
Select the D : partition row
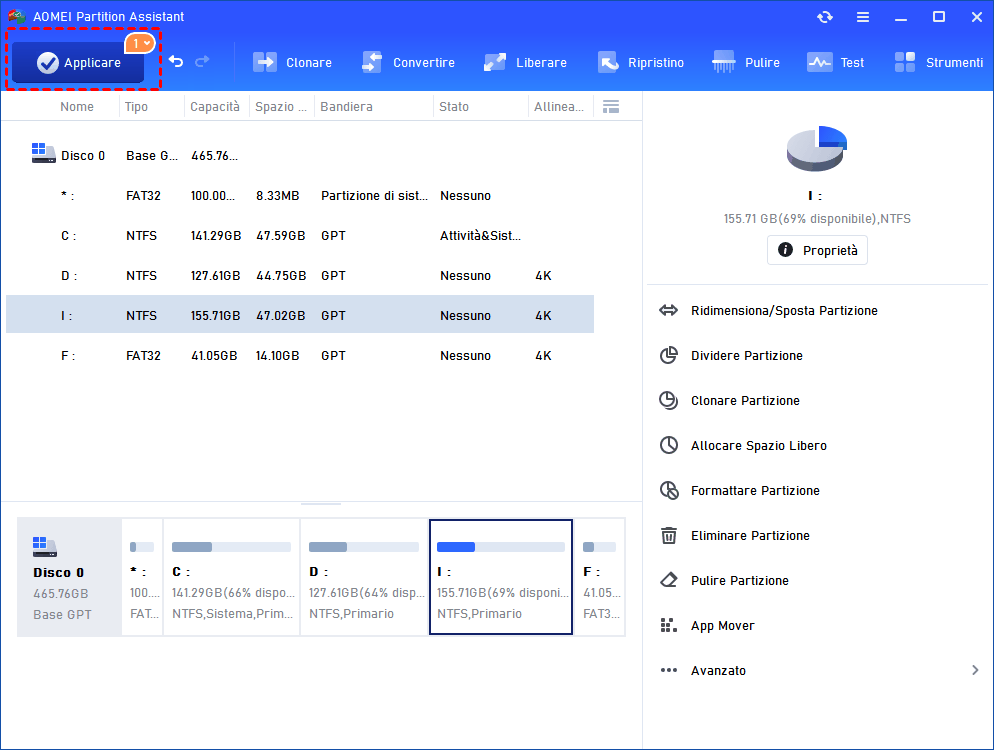(300, 276)
